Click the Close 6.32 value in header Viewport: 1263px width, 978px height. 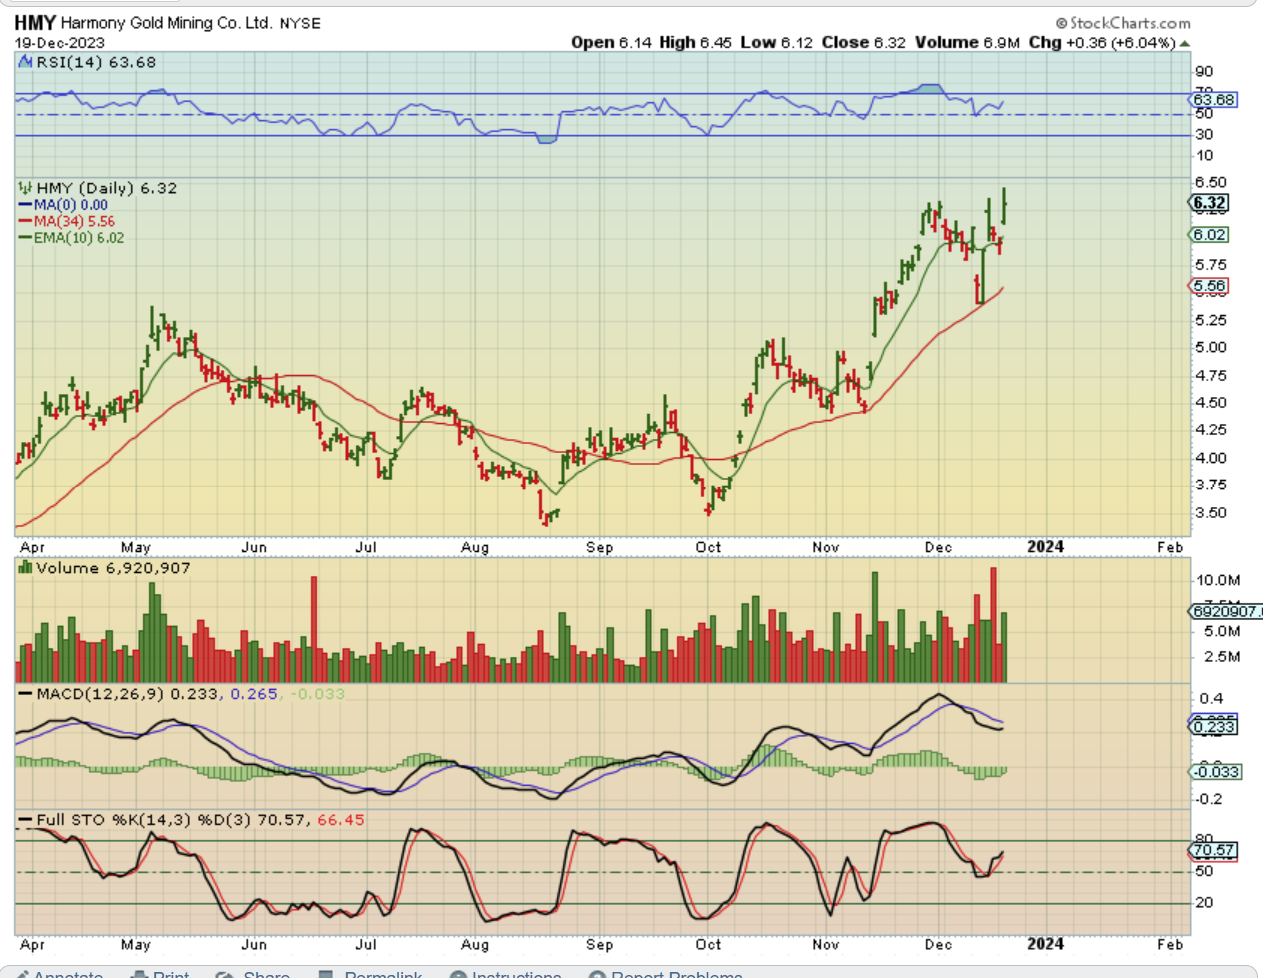tap(864, 42)
